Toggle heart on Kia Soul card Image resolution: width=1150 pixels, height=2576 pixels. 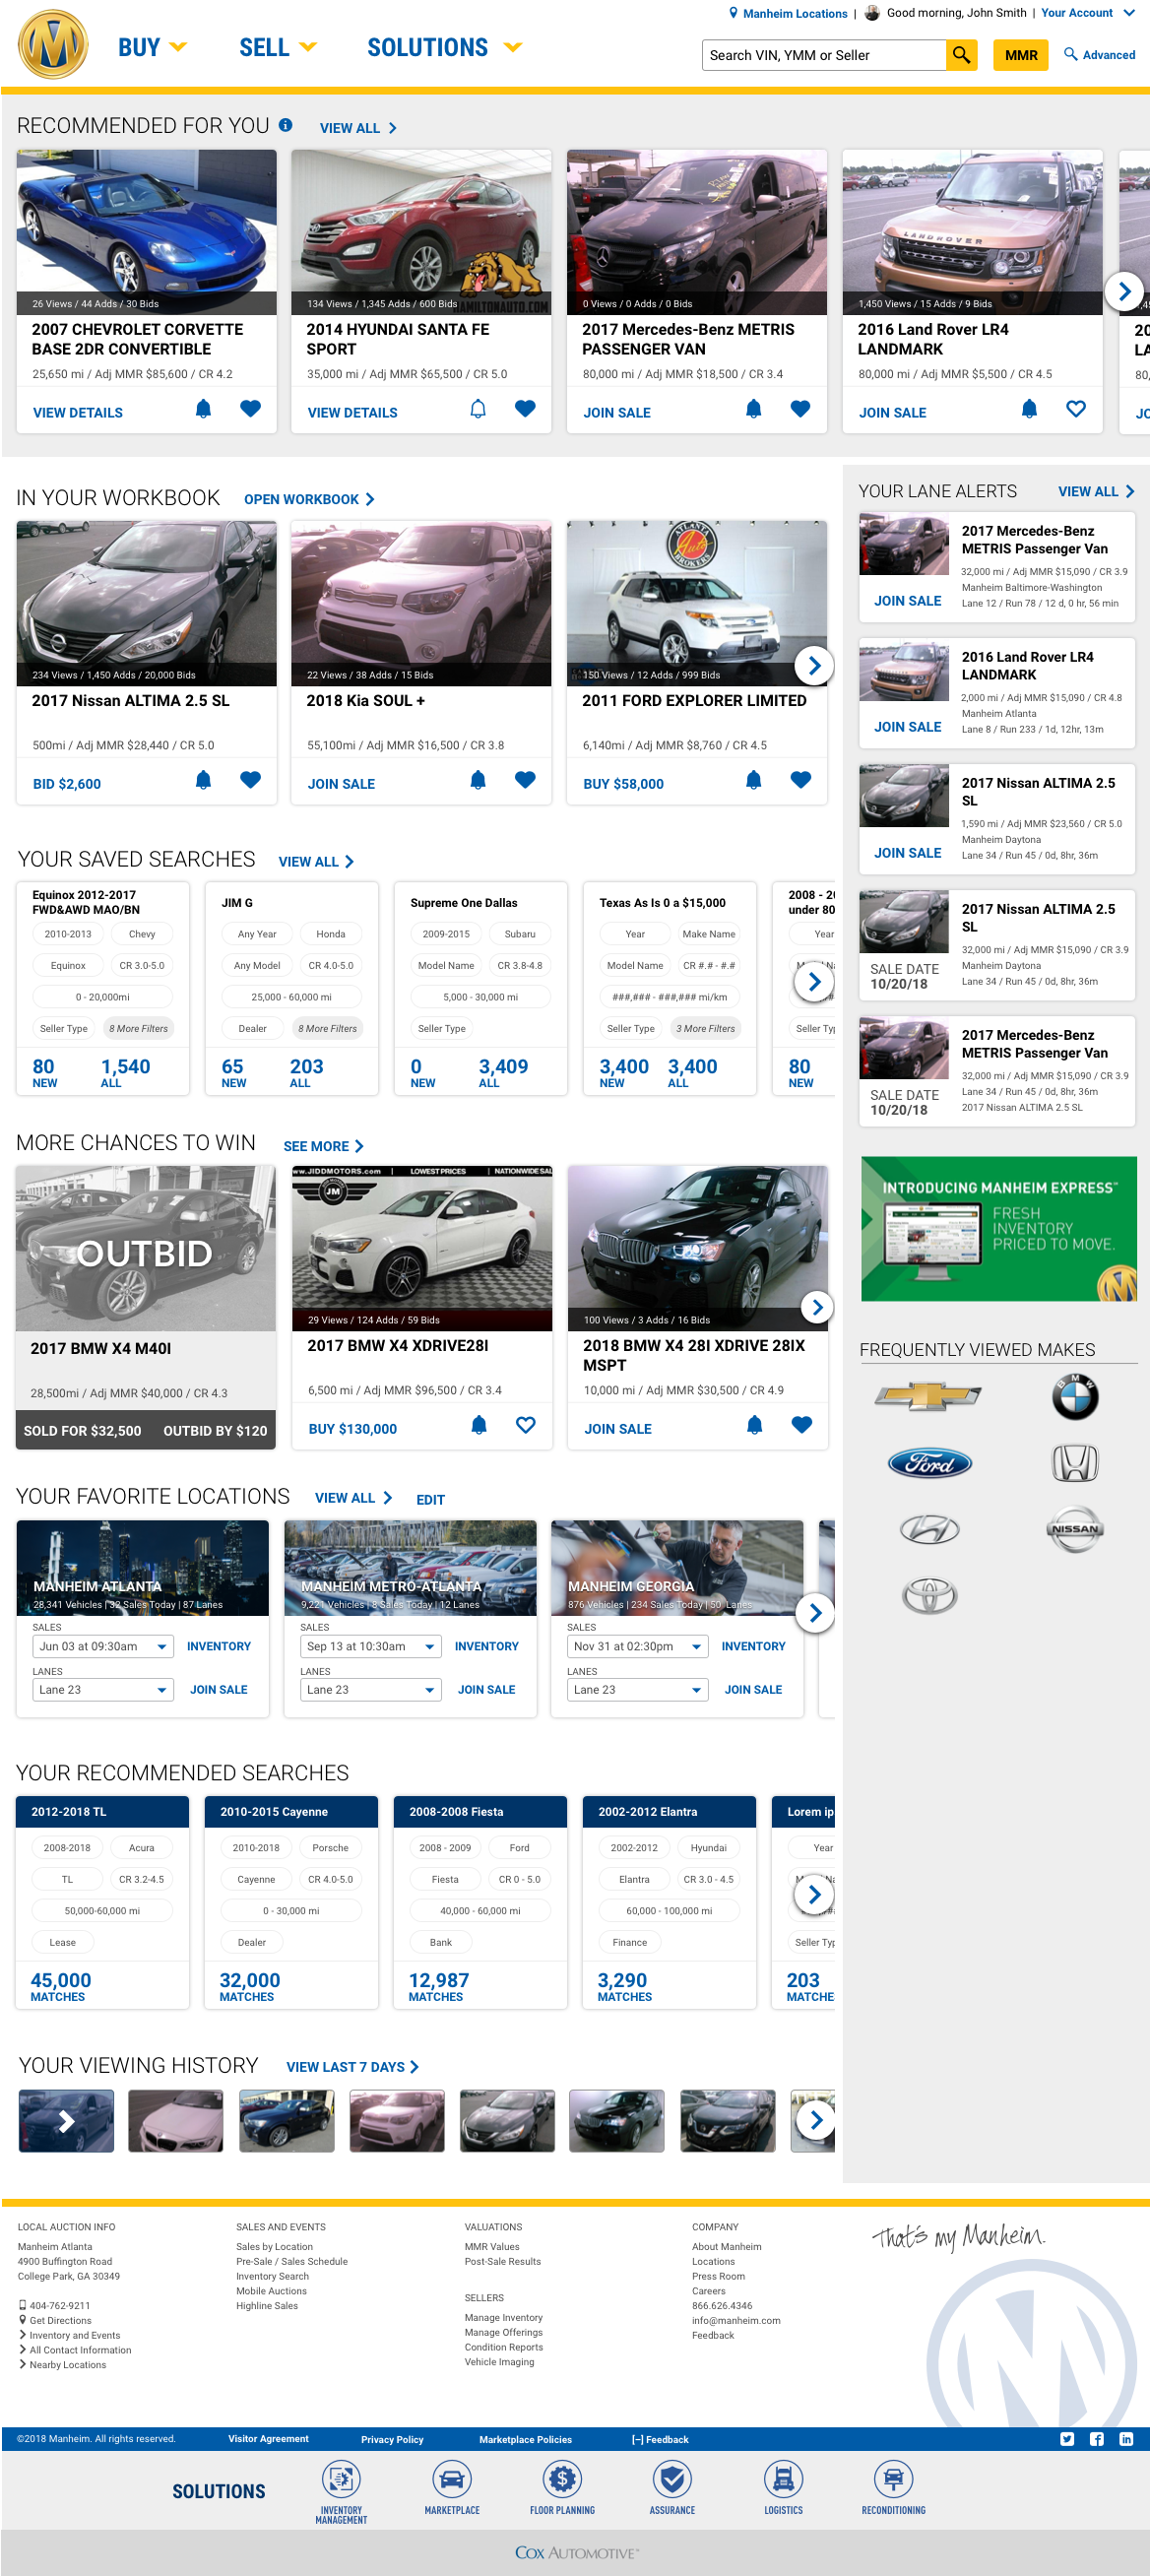(x=525, y=780)
